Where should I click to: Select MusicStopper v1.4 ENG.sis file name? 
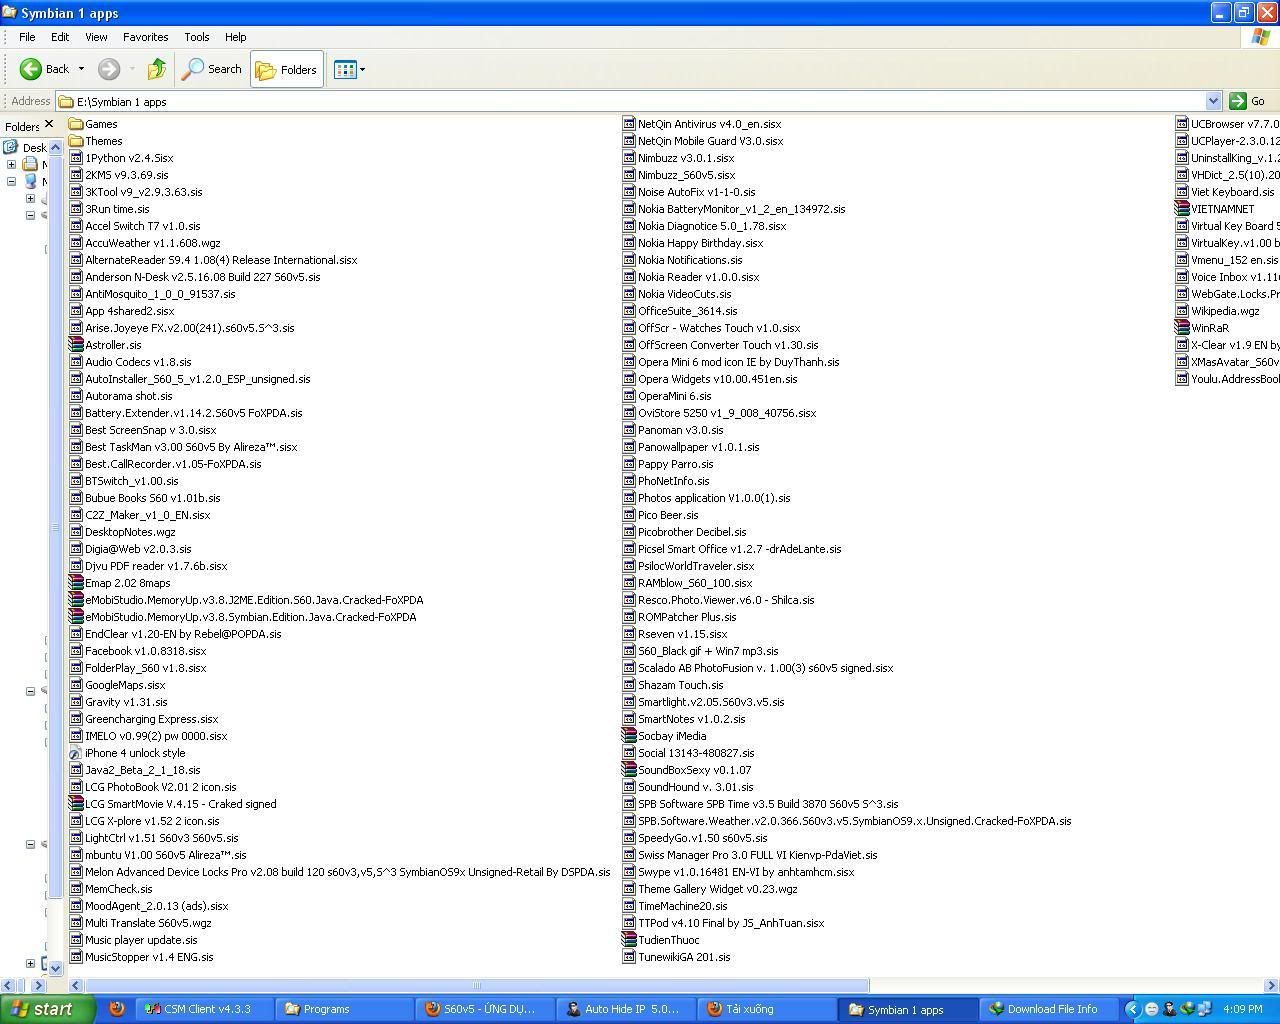tap(149, 957)
